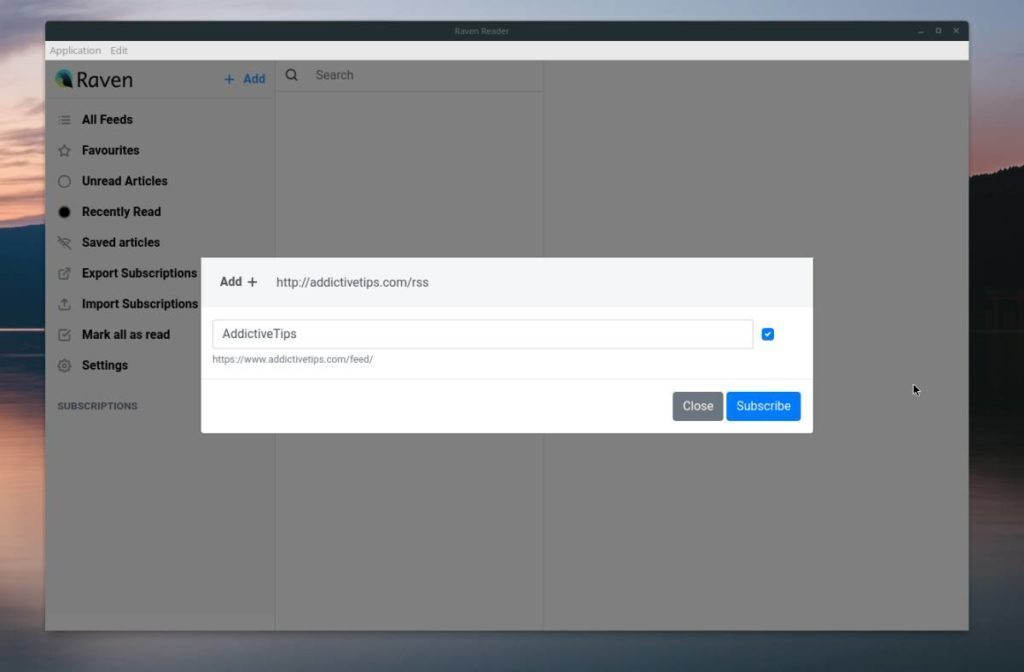Close the add feed dialog
Viewport: 1024px width, 672px height.
697,406
